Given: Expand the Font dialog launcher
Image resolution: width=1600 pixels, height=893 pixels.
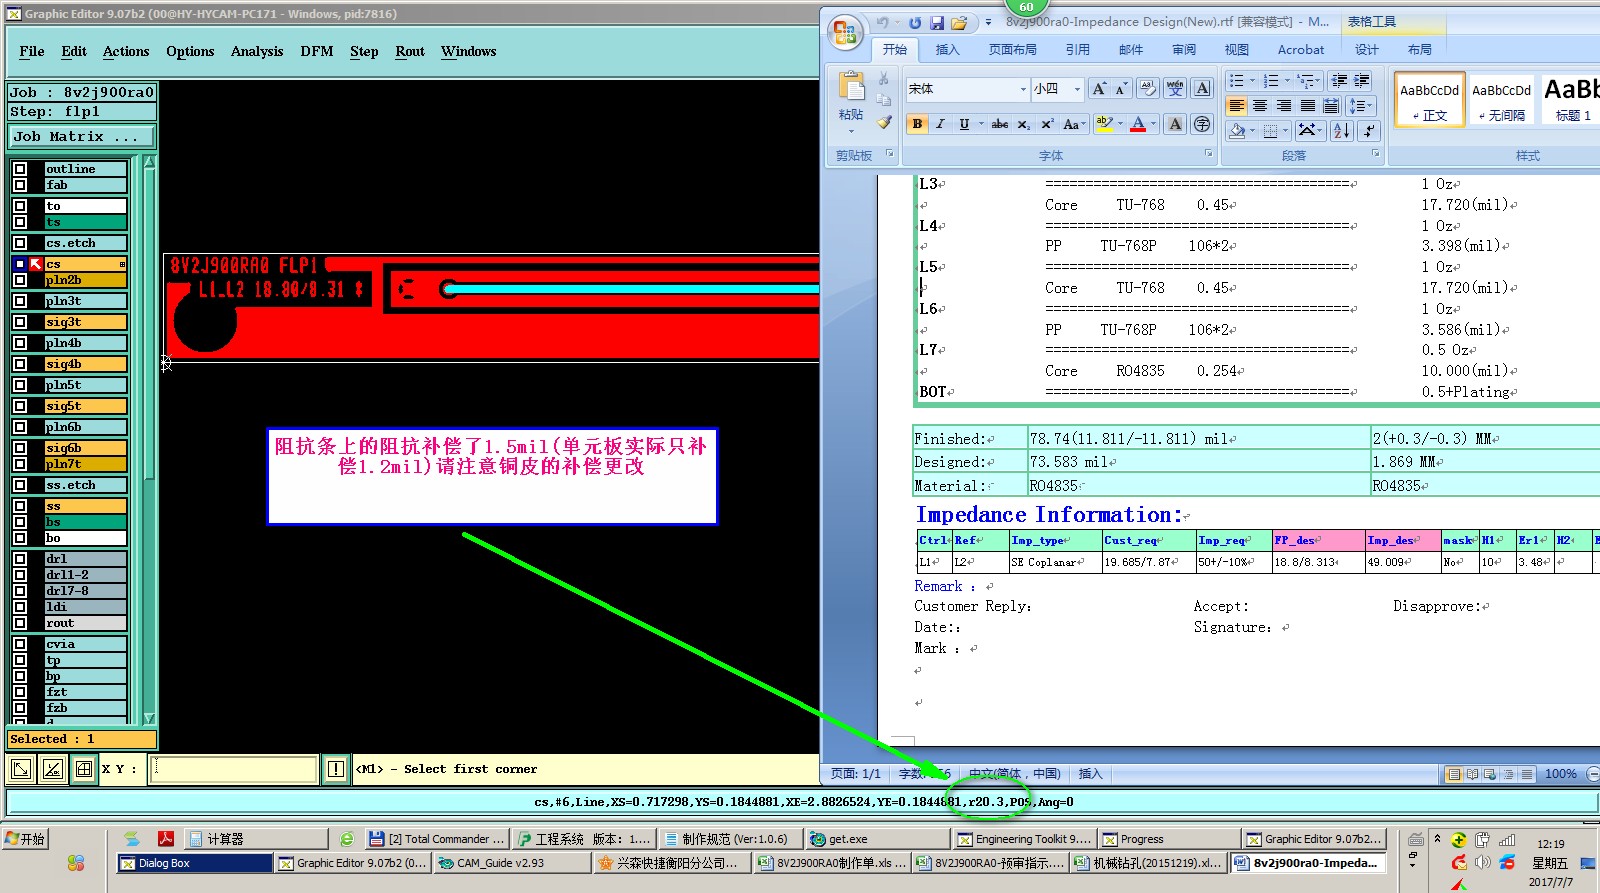Looking at the screenshot, I should 1208,154.
